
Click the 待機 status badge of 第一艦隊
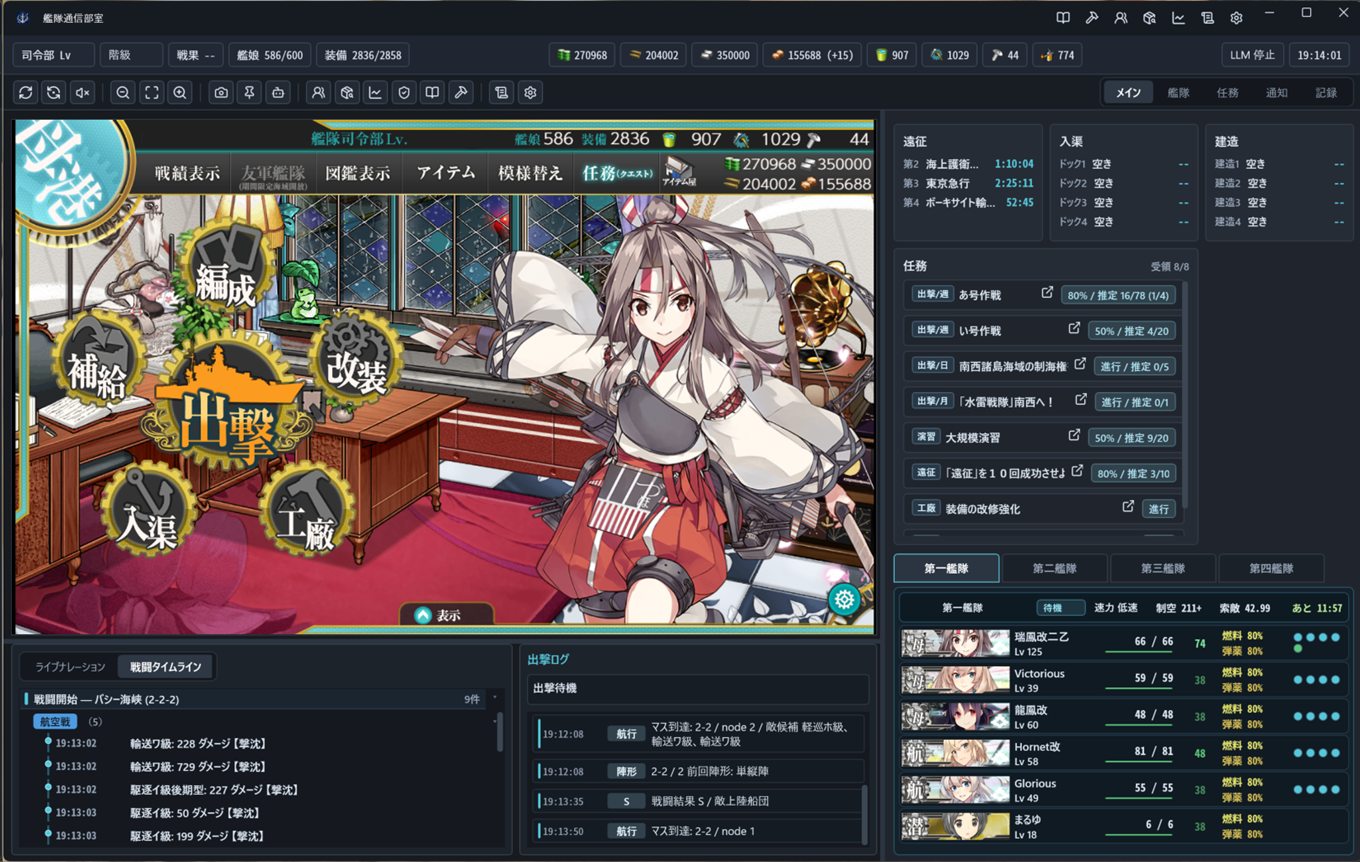pos(1061,608)
